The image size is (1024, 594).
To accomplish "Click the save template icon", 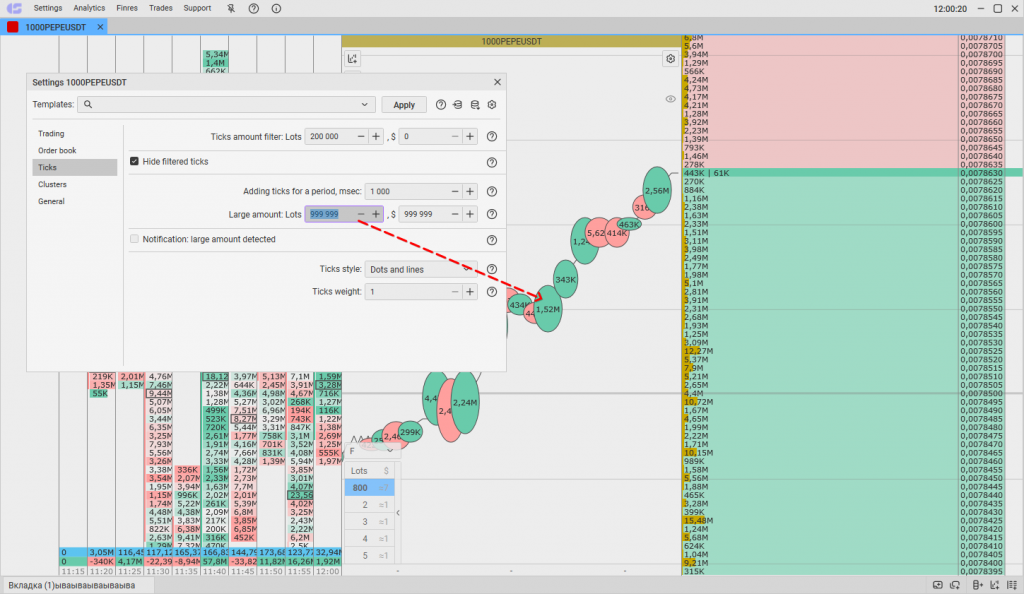I will tap(475, 104).
